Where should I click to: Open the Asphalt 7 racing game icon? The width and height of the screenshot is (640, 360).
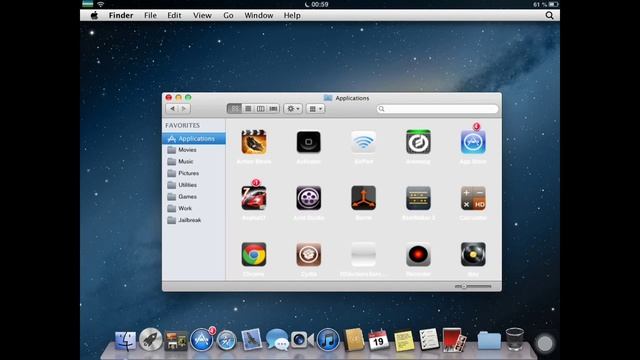[x=254, y=198]
